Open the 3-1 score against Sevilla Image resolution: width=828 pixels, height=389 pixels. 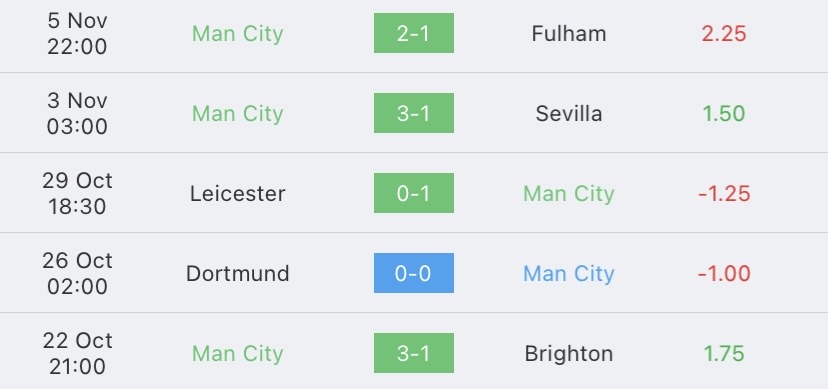[x=413, y=113]
